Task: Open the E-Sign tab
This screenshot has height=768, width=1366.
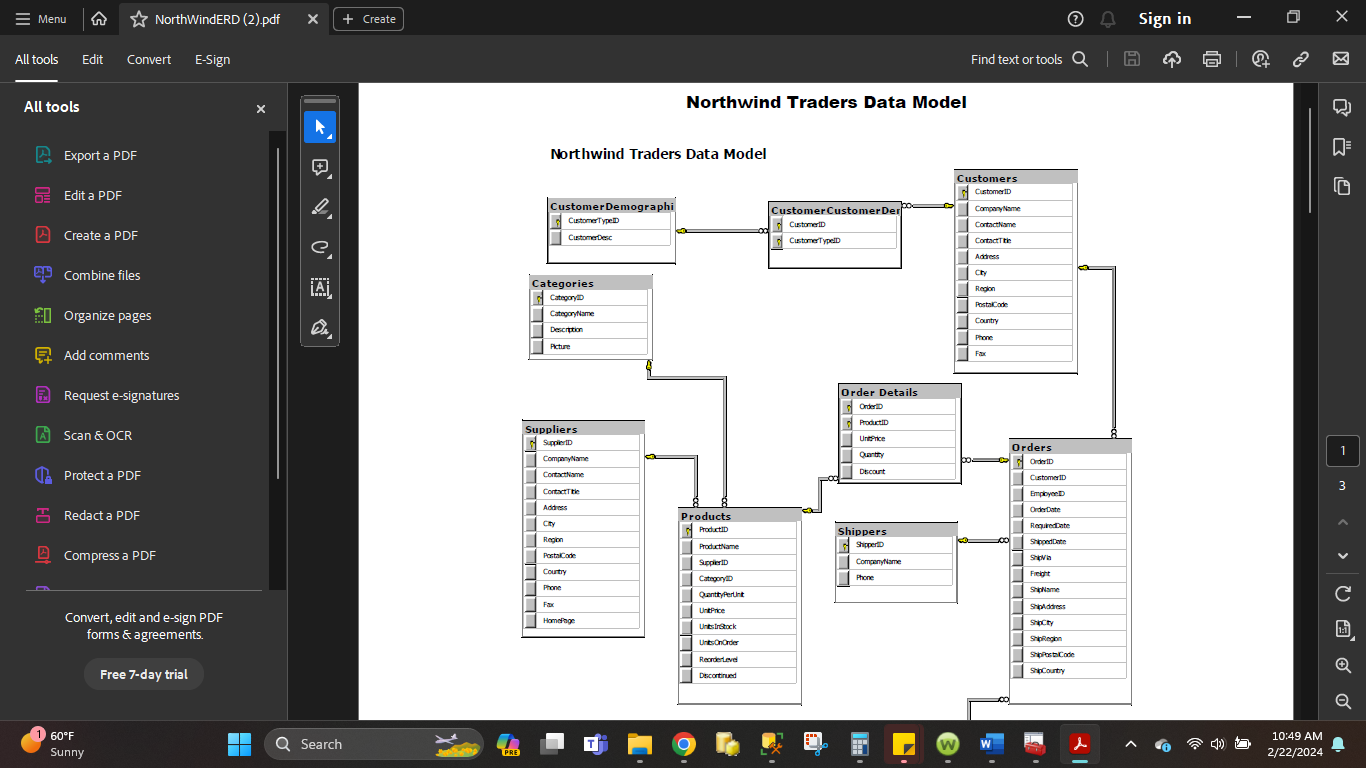Action: 212,59
